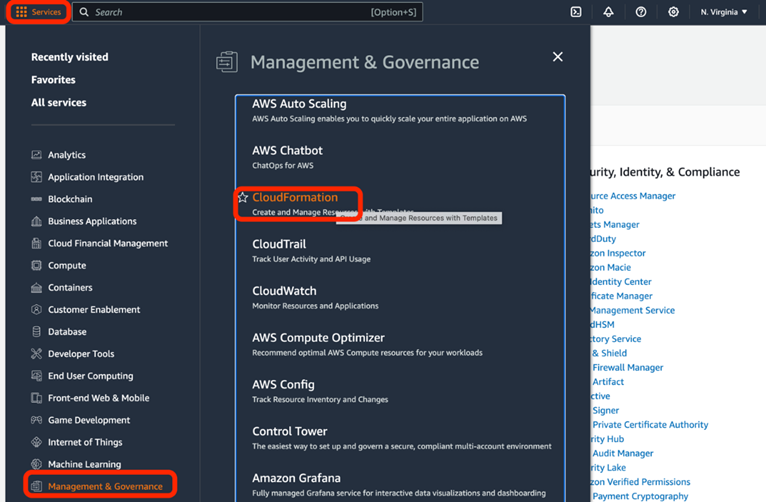Open the help question mark icon
This screenshot has height=502, width=766.
(x=641, y=12)
